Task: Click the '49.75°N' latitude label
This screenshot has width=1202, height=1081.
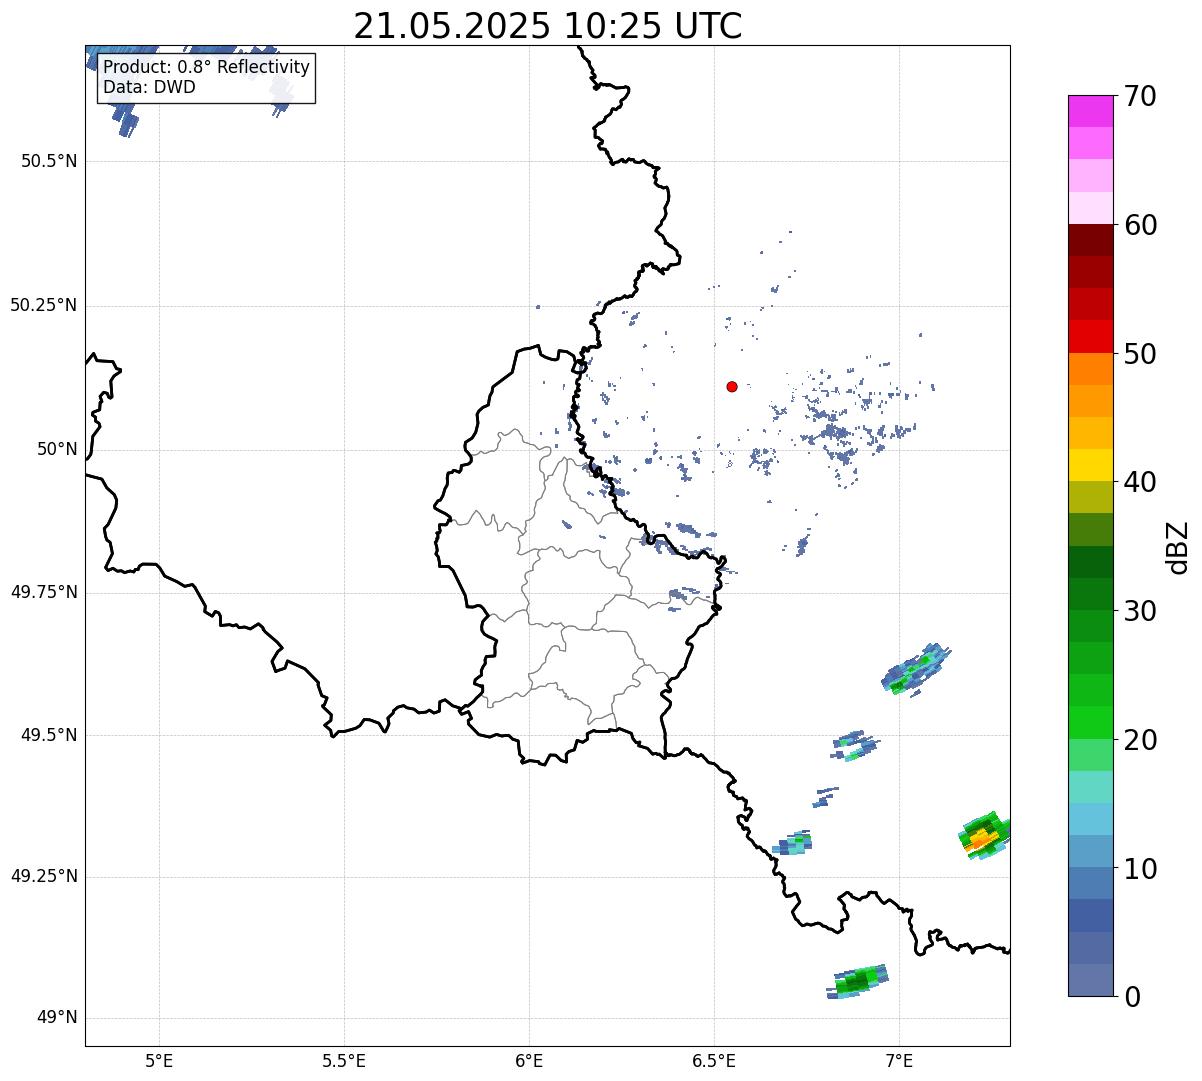Action: pos(44,592)
